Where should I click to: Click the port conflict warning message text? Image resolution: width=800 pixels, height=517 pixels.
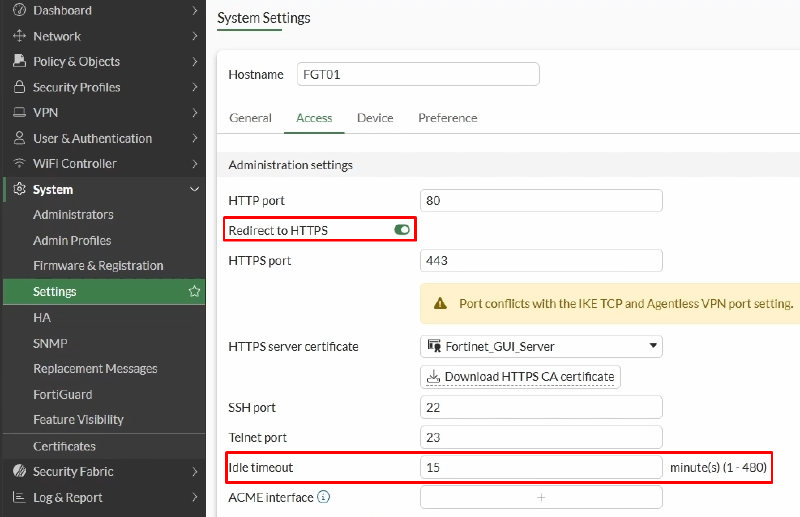[x=626, y=304]
